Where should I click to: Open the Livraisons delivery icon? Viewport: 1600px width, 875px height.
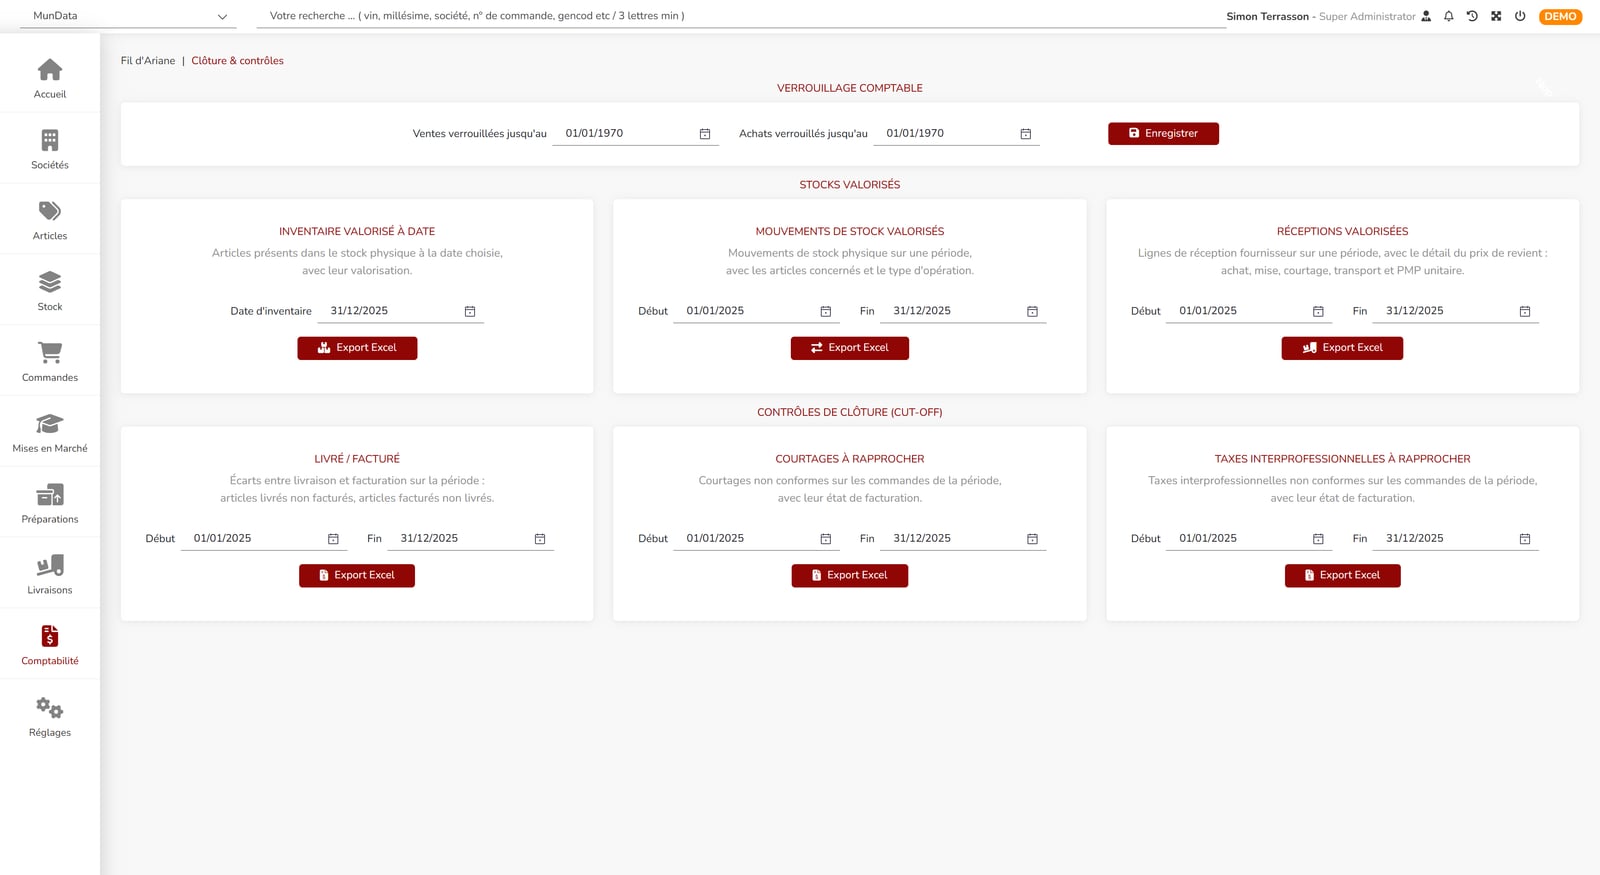50,565
